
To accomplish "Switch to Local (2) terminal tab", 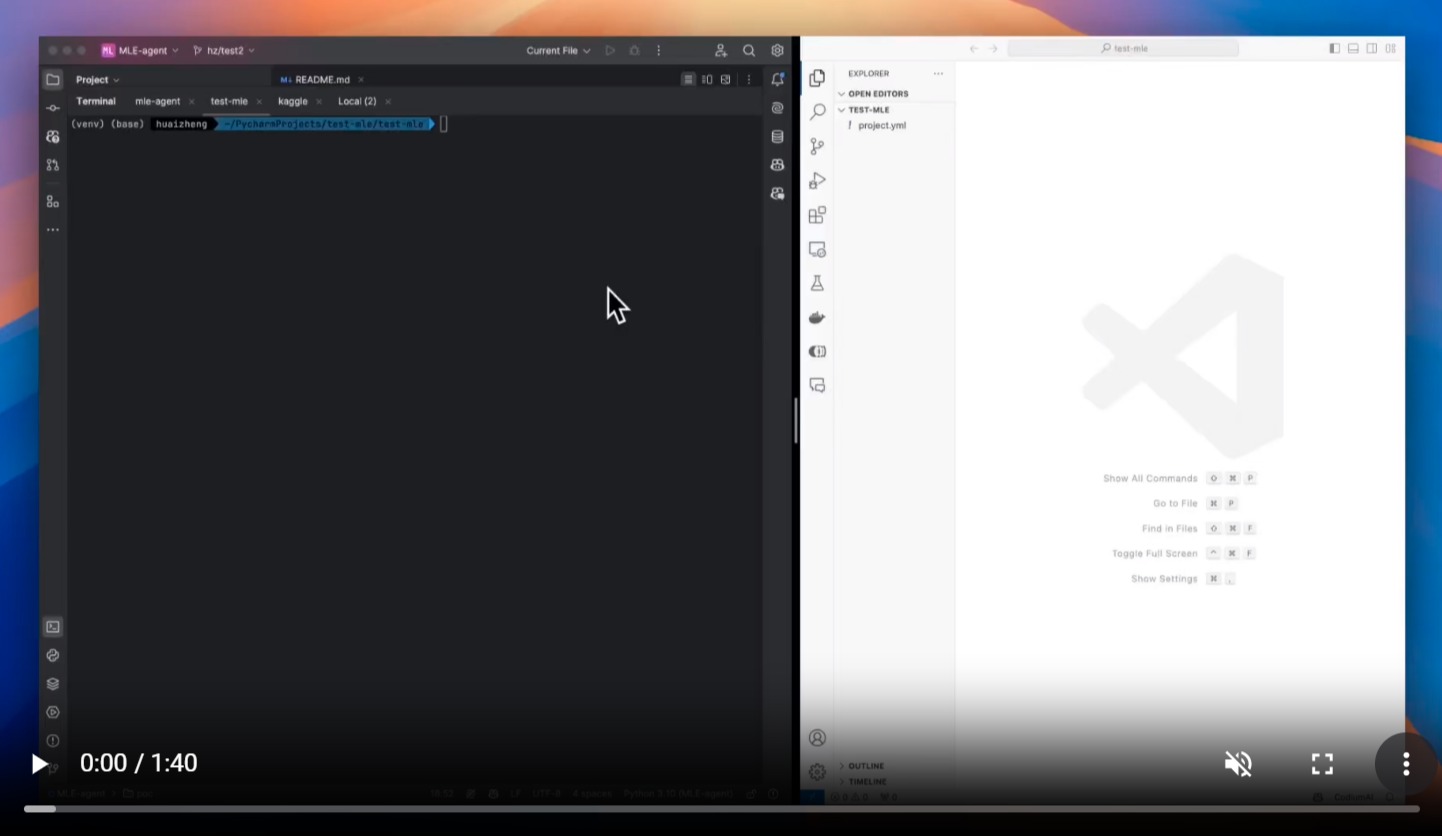I will pyautogui.click(x=357, y=101).
